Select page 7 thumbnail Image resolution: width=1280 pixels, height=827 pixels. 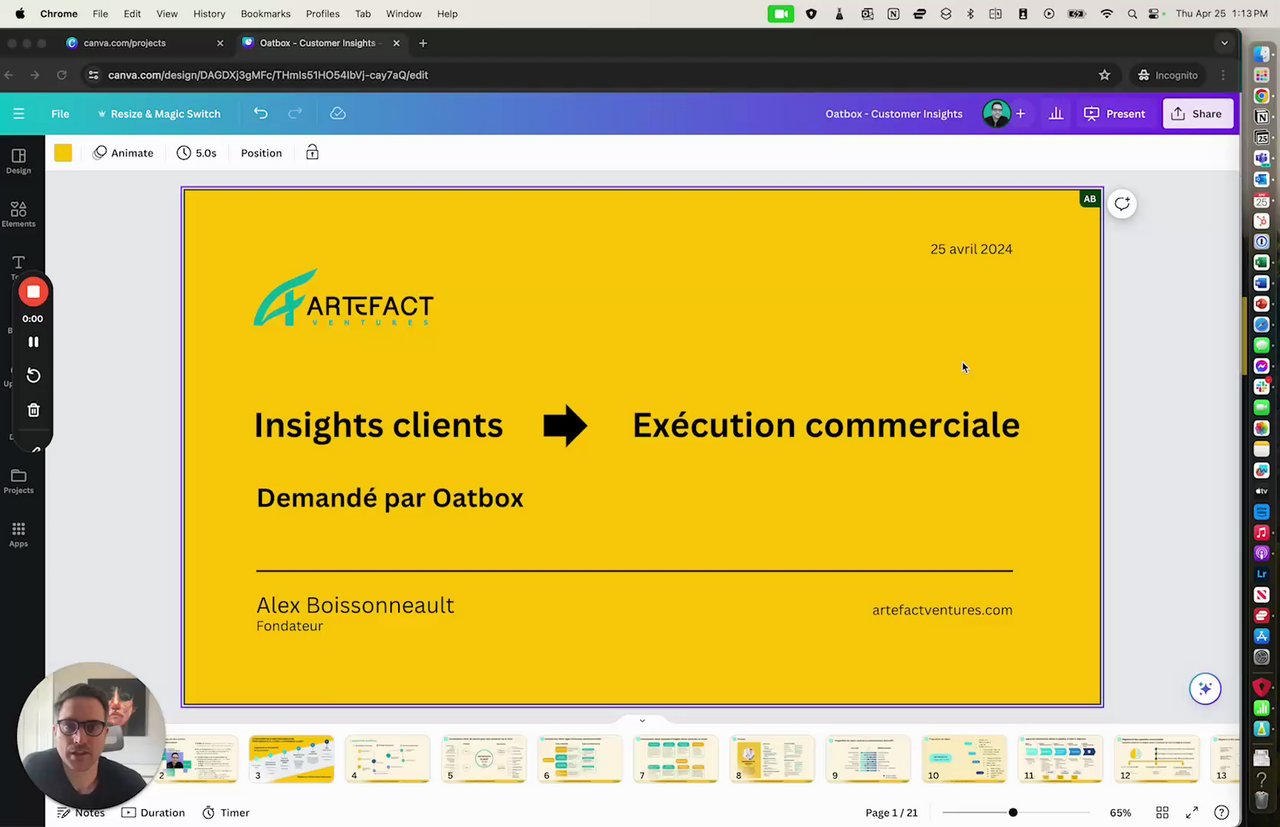676,759
